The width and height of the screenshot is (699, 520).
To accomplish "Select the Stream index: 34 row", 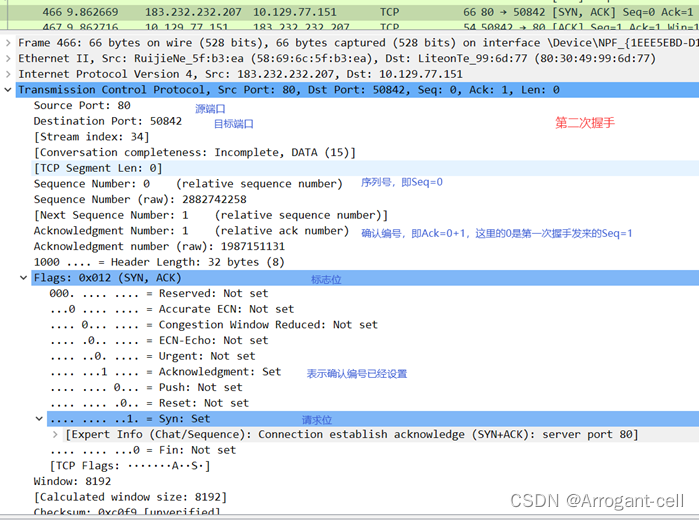I will tap(91, 137).
